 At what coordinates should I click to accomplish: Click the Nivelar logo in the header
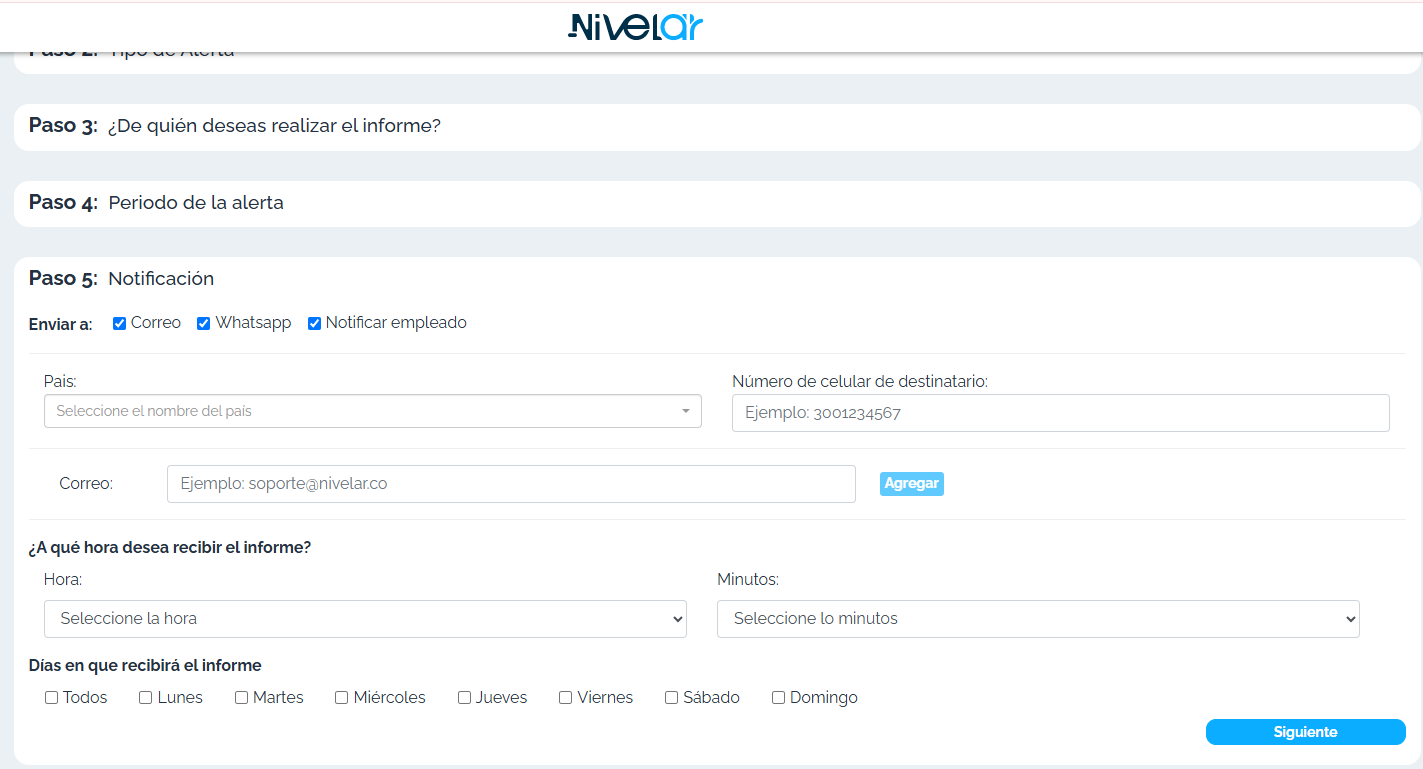tap(636, 27)
